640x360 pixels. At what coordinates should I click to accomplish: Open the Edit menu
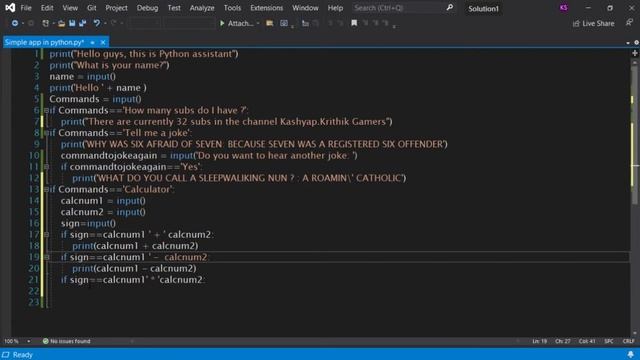tap(47, 8)
